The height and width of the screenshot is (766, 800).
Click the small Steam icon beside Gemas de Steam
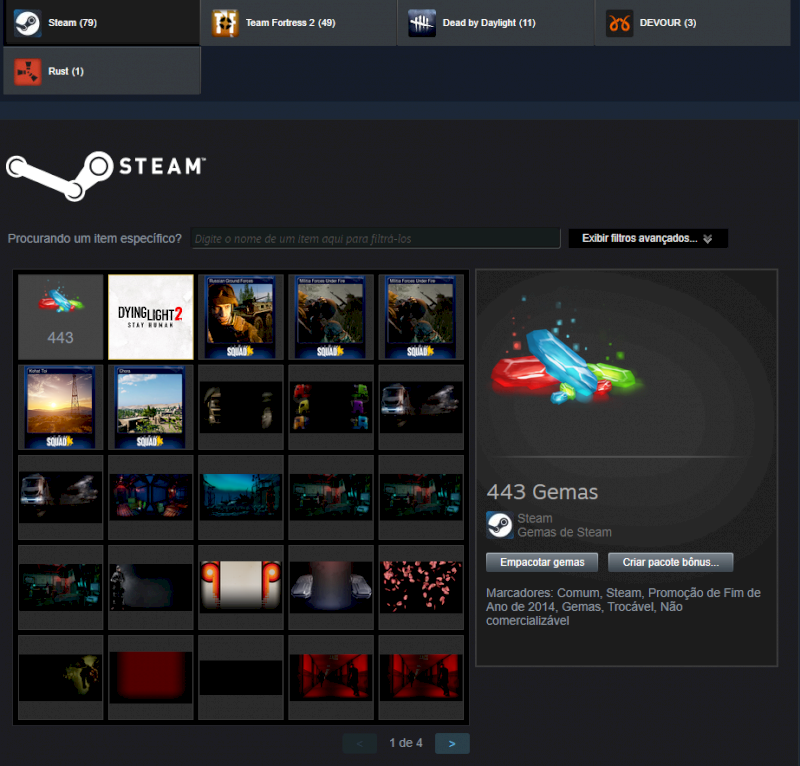click(499, 525)
